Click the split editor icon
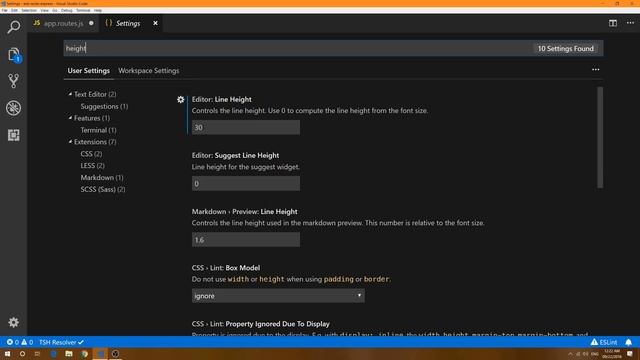The height and width of the screenshot is (360, 640). [613, 23]
